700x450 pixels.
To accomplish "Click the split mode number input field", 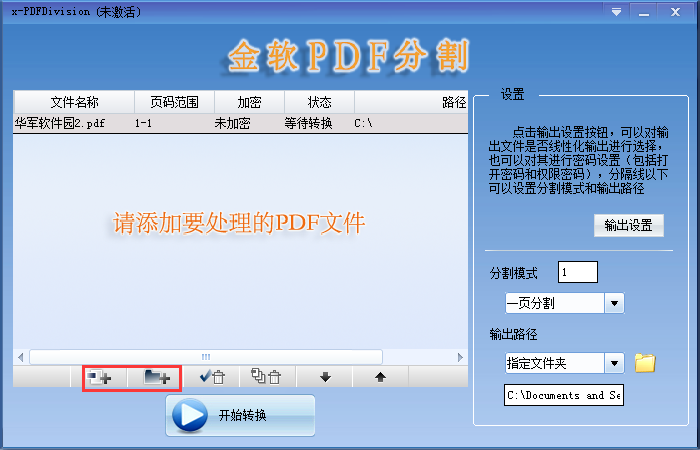I will pyautogui.click(x=578, y=272).
